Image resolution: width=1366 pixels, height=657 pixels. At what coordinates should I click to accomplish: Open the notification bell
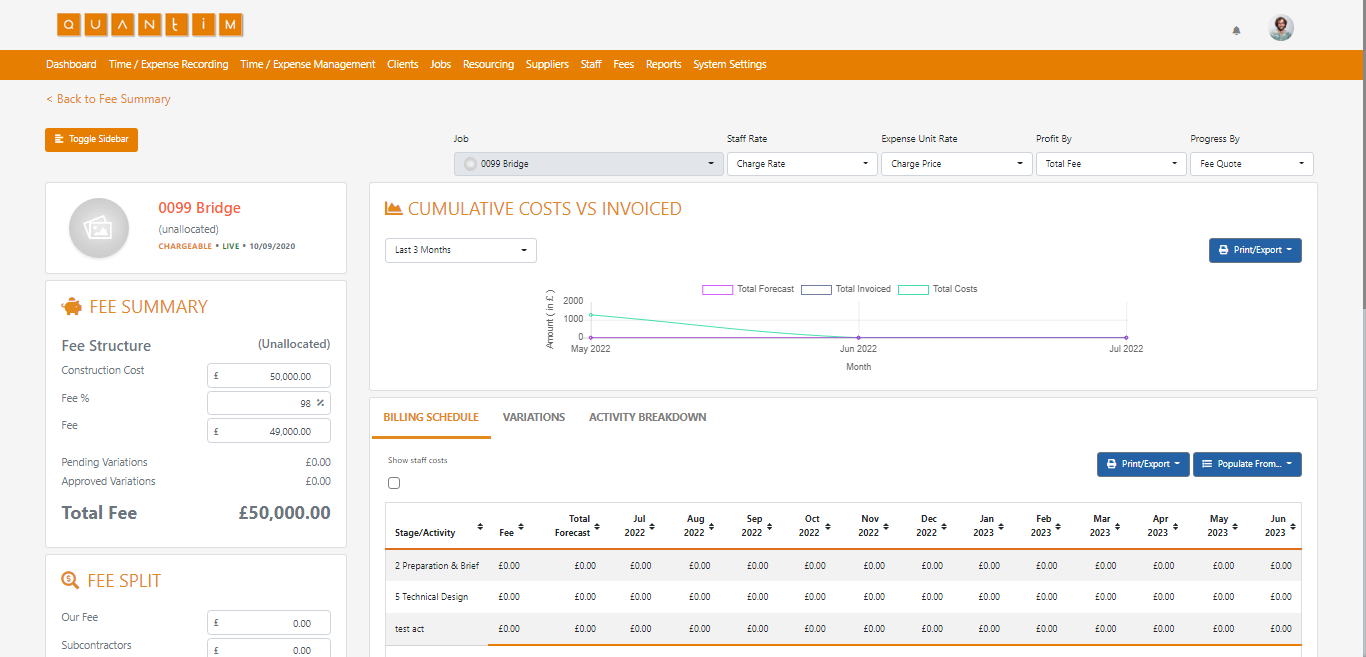pyautogui.click(x=1236, y=31)
